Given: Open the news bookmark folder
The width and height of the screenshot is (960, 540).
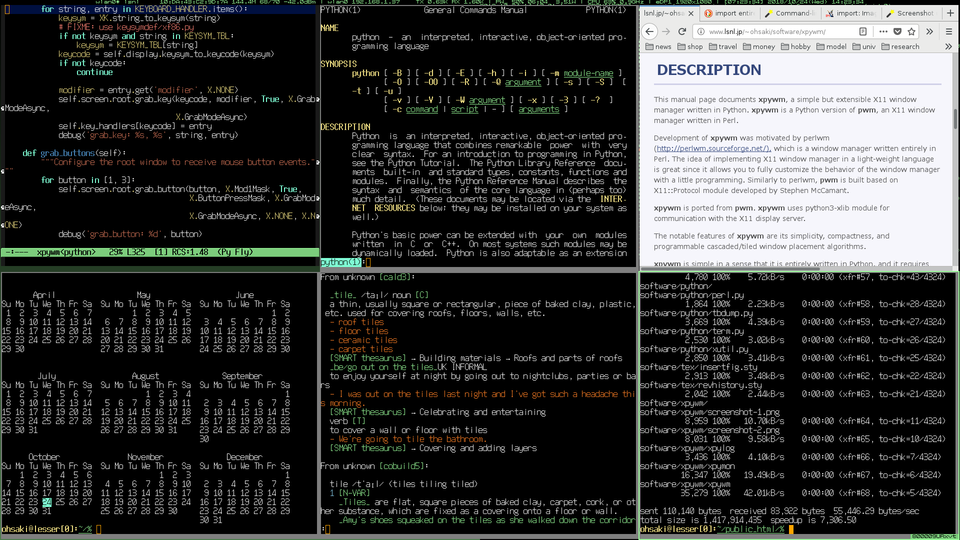Looking at the screenshot, I should [658, 47].
